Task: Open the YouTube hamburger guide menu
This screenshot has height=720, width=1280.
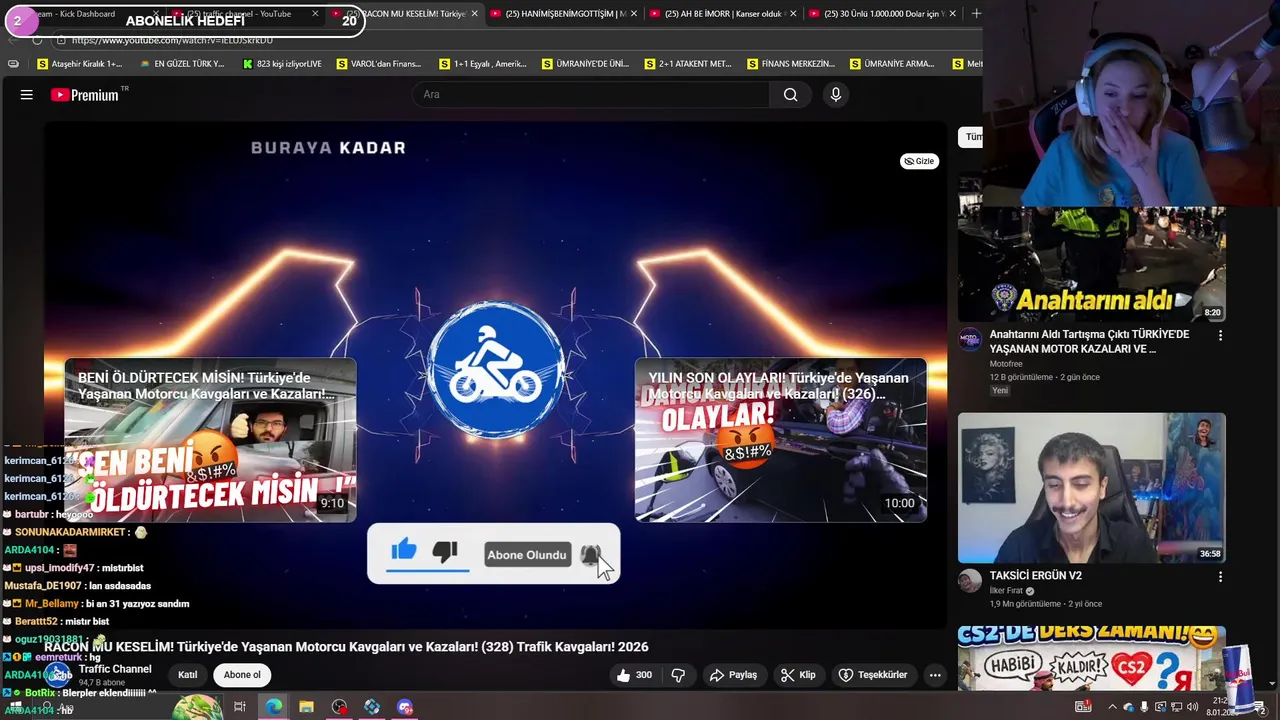Action: [27, 95]
